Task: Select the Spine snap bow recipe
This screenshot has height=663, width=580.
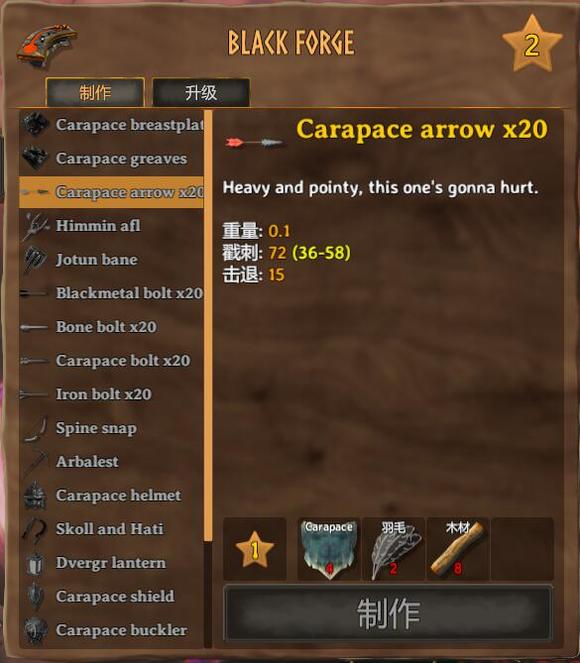Action: click(x=112, y=428)
